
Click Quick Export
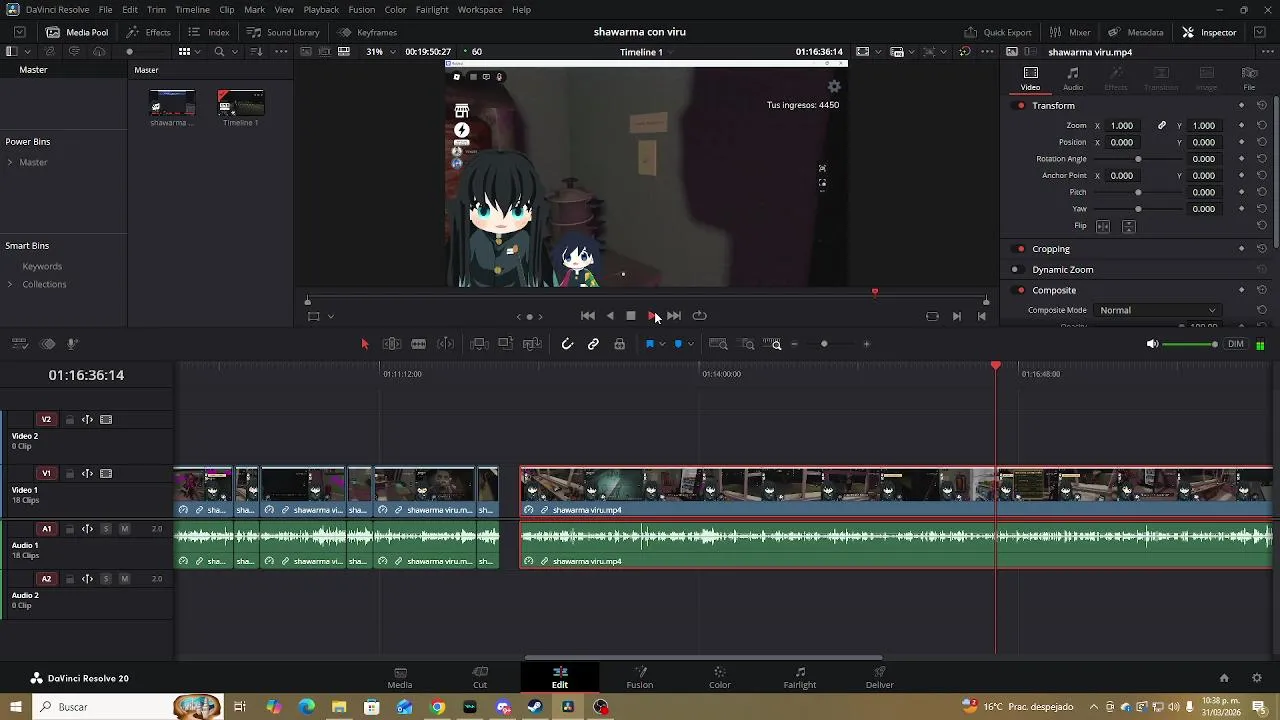[x=998, y=32]
